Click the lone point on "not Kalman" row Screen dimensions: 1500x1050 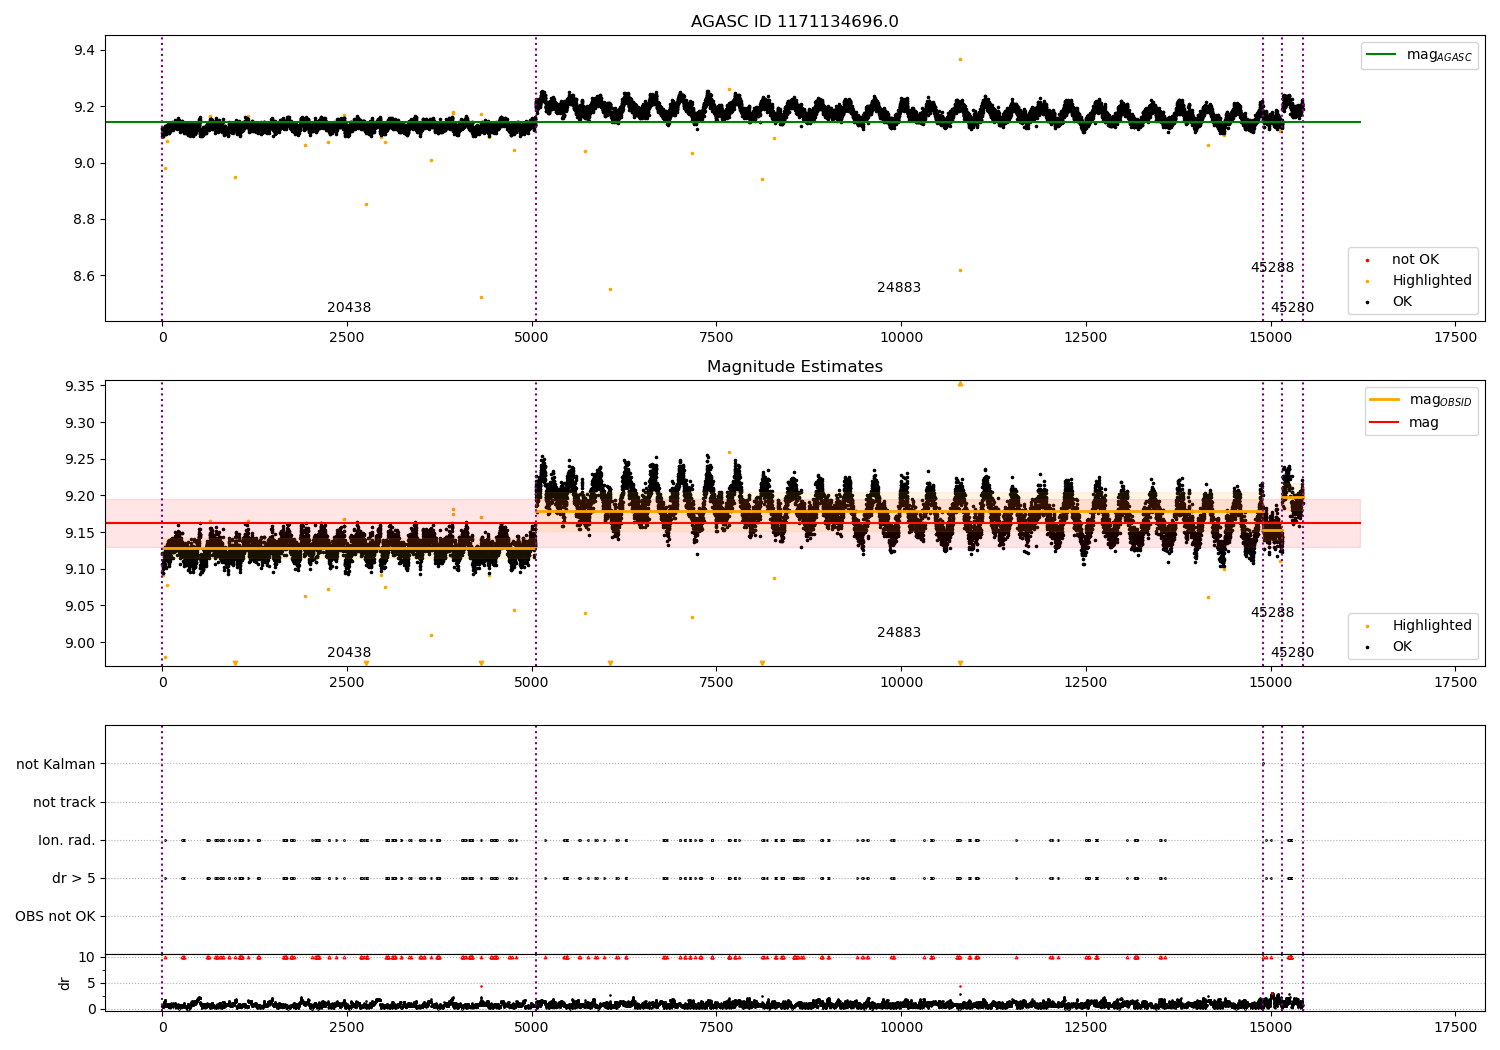coord(1263,764)
